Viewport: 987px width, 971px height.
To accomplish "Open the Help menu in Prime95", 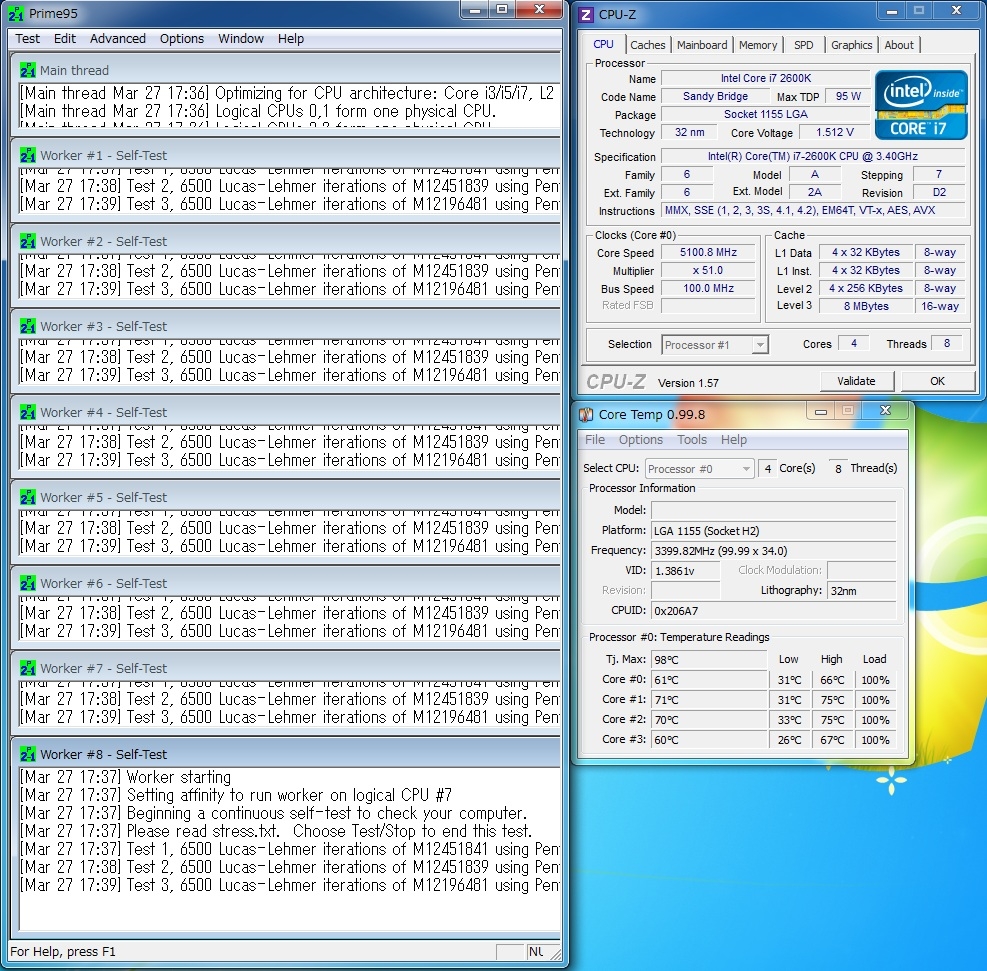I will (x=291, y=38).
